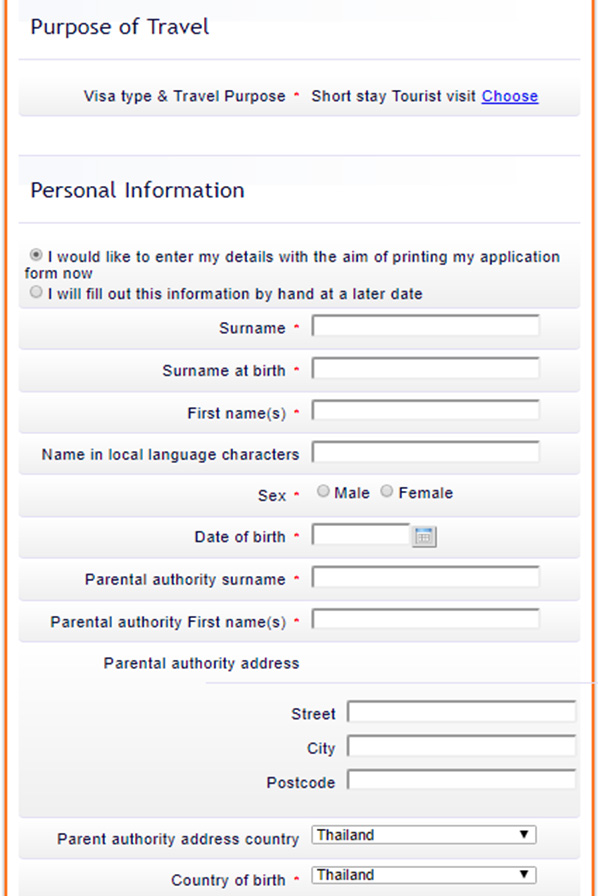Click the Name in local language characters field
598x896 pixels.
click(x=426, y=452)
